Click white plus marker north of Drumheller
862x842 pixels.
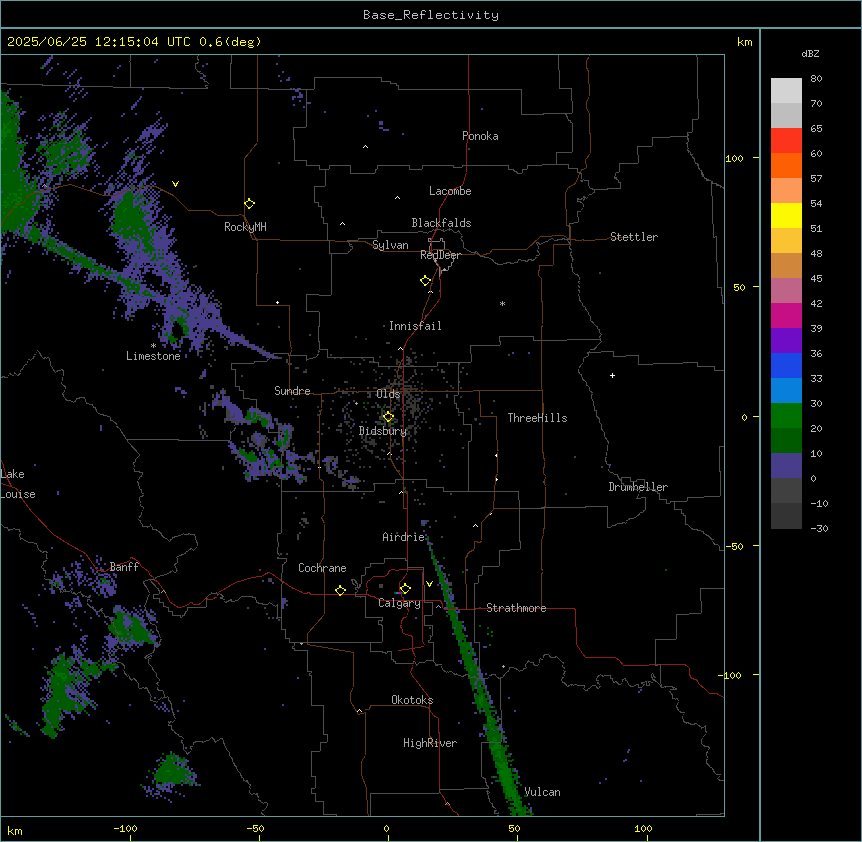pyautogui.click(x=612, y=375)
